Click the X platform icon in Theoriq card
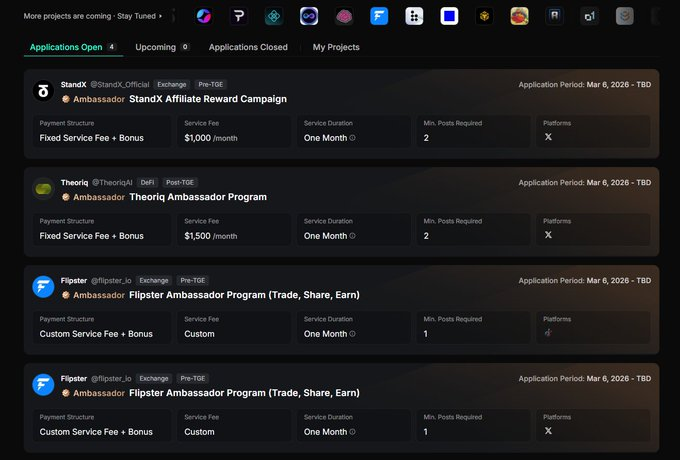The width and height of the screenshot is (680, 460). tap(548, 235)
